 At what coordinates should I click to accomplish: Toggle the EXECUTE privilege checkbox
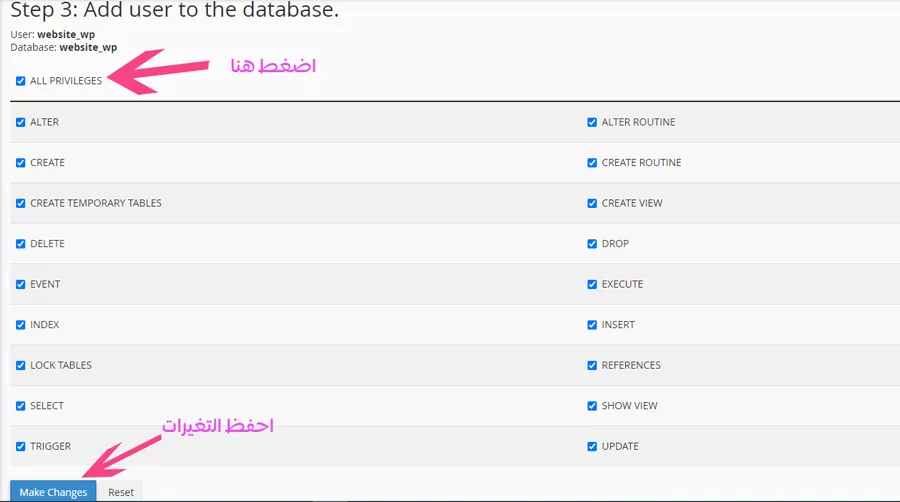(592, 285)
